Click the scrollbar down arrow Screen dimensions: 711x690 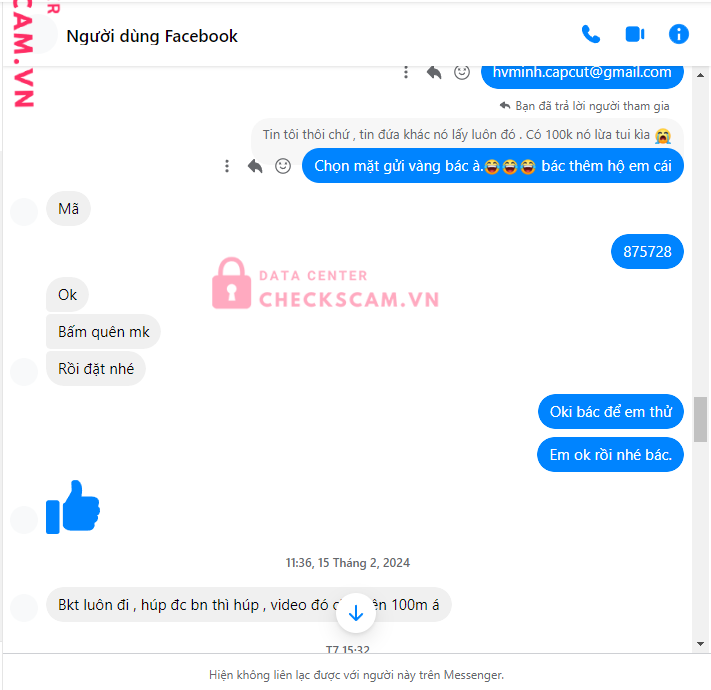click(x=700, y=644)
